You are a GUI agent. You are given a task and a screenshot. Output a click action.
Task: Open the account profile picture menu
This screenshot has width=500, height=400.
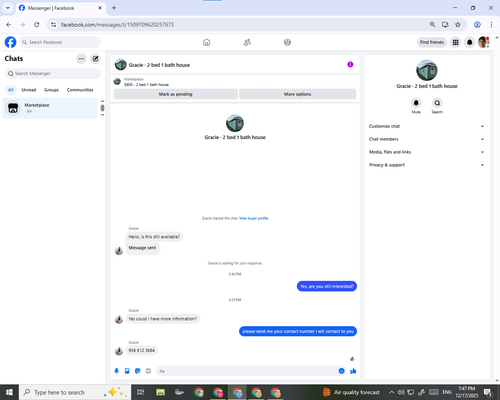tap(483, 42)
